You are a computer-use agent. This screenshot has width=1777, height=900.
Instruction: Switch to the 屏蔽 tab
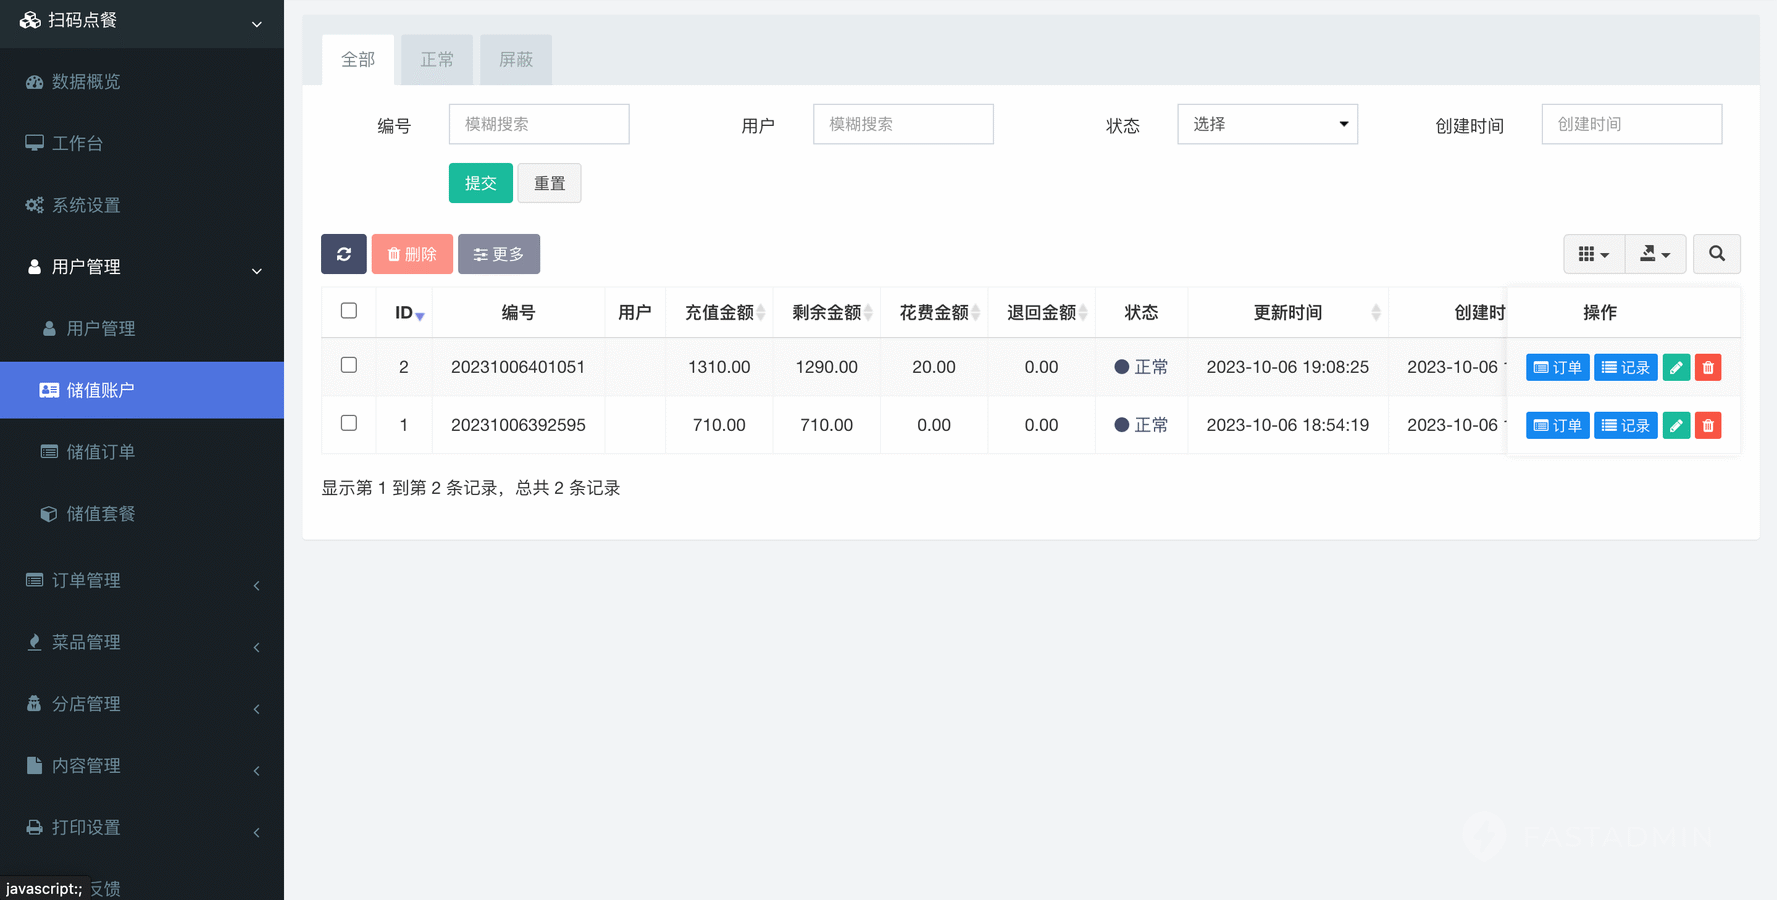click(x=516, y=60)
